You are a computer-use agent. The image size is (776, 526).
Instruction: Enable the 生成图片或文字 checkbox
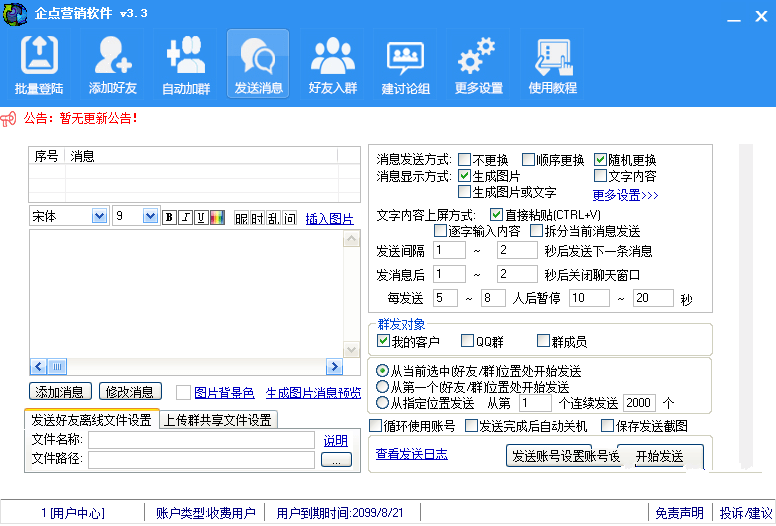tap(464, 191)
